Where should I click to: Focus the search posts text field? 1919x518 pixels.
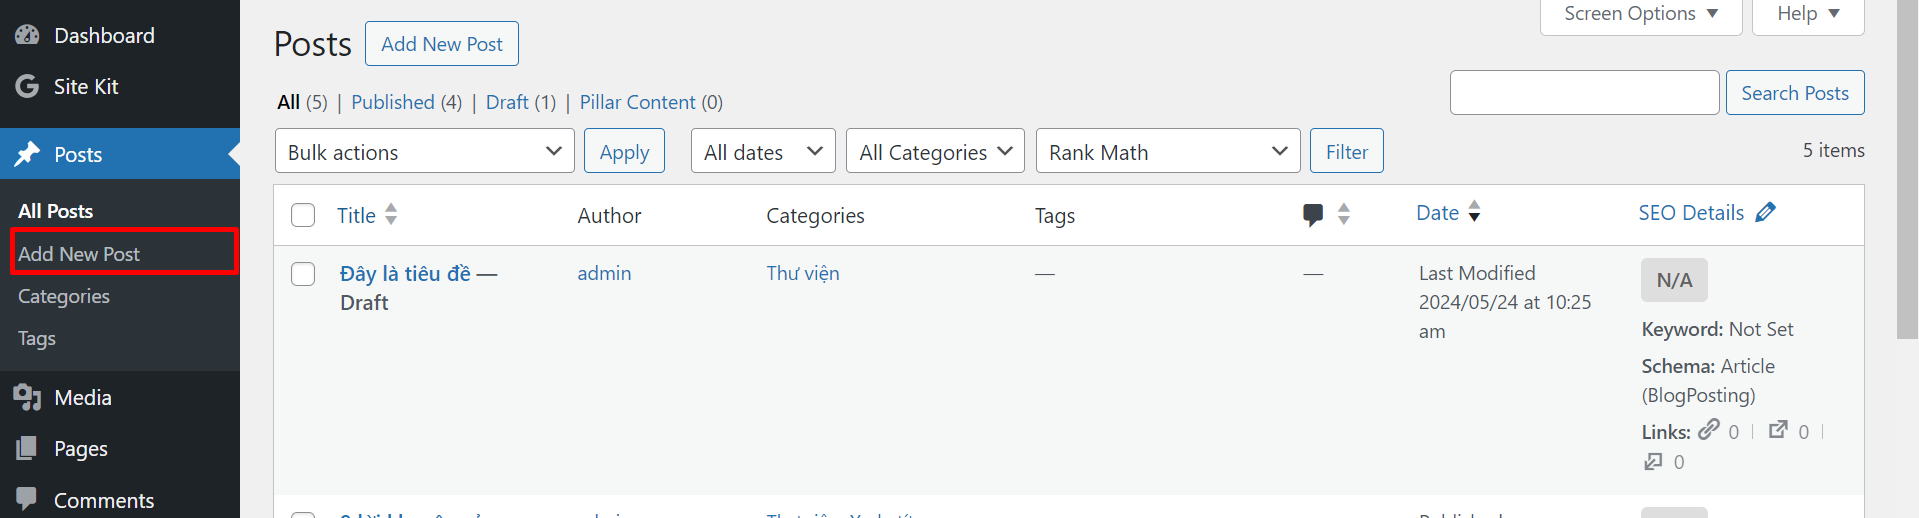tap(1585, 93)
